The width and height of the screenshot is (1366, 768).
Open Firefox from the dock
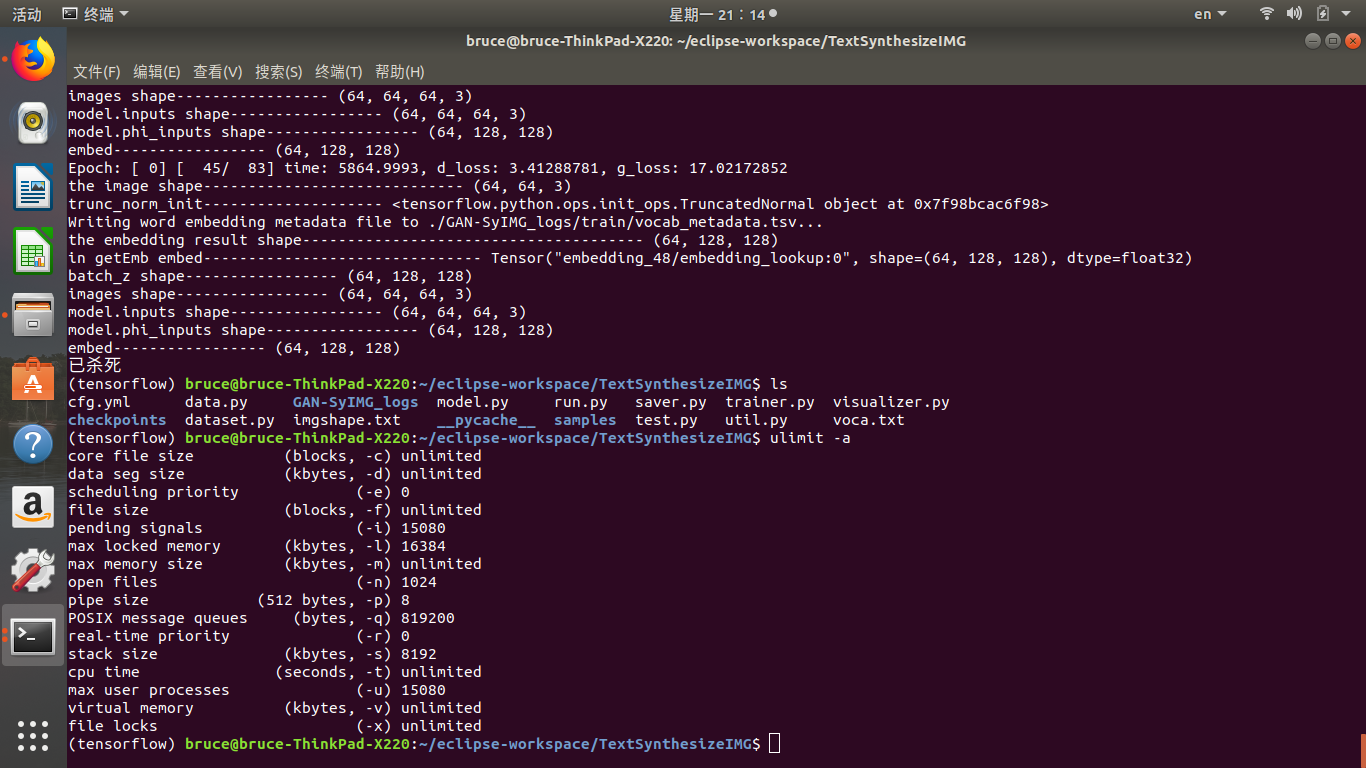click(x=33, y=59)
